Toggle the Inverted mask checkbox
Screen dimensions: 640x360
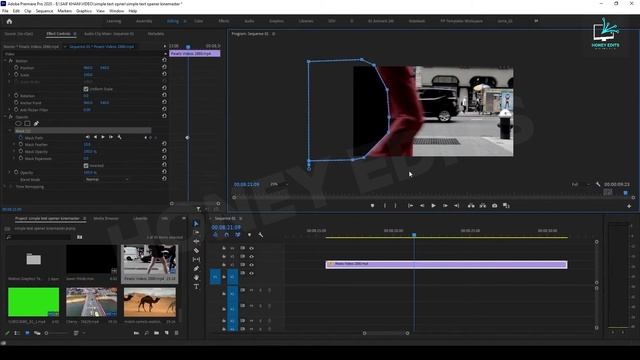click(x=86, y=166)
